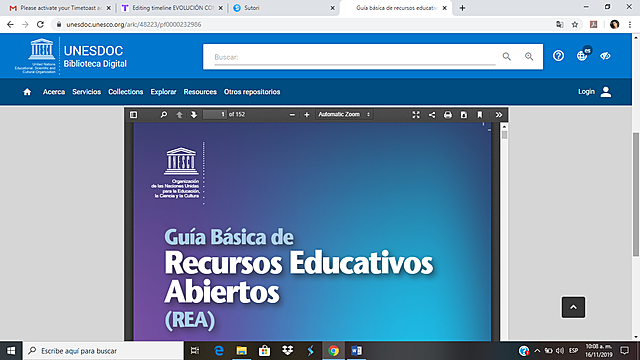Click the ESP language indicator
640x360 pixels.
pyautogui.click(x=573, y=351)
